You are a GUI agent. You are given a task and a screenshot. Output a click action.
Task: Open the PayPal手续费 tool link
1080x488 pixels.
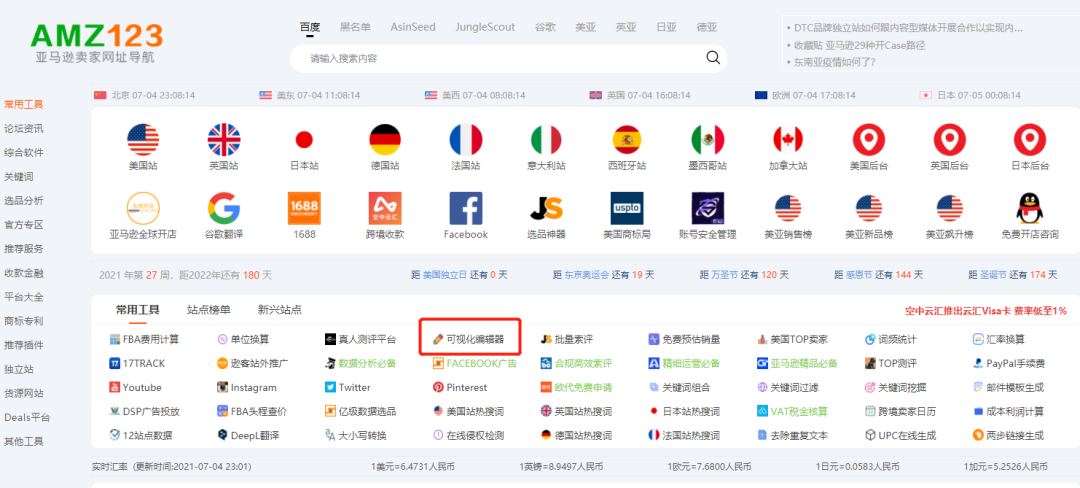tap(1008, 363)
